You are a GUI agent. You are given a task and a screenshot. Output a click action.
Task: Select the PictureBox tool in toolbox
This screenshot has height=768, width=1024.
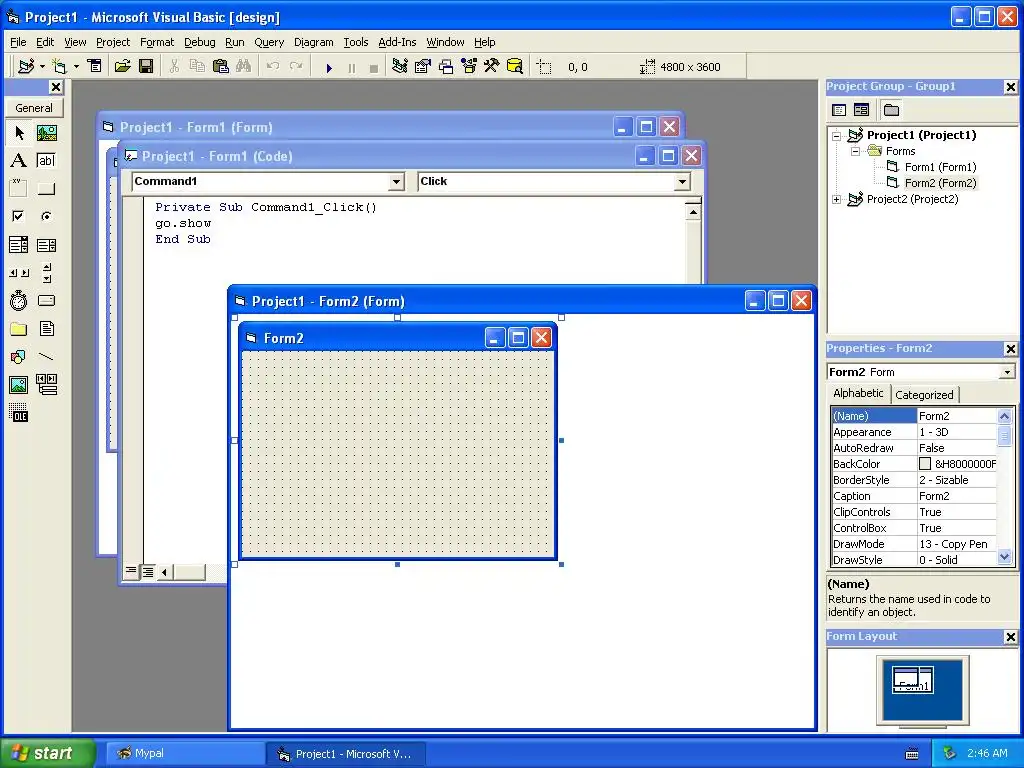pyautogui.click(x=46, y=133)
